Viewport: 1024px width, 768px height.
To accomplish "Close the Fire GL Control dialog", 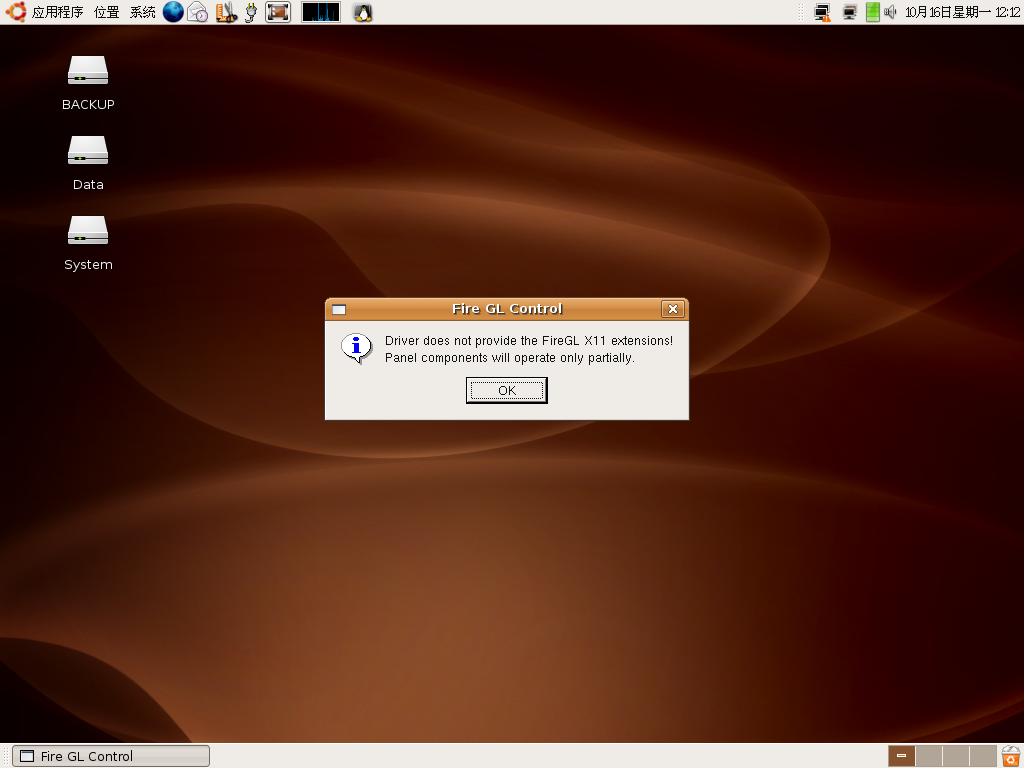I will [x=673, y=309].
